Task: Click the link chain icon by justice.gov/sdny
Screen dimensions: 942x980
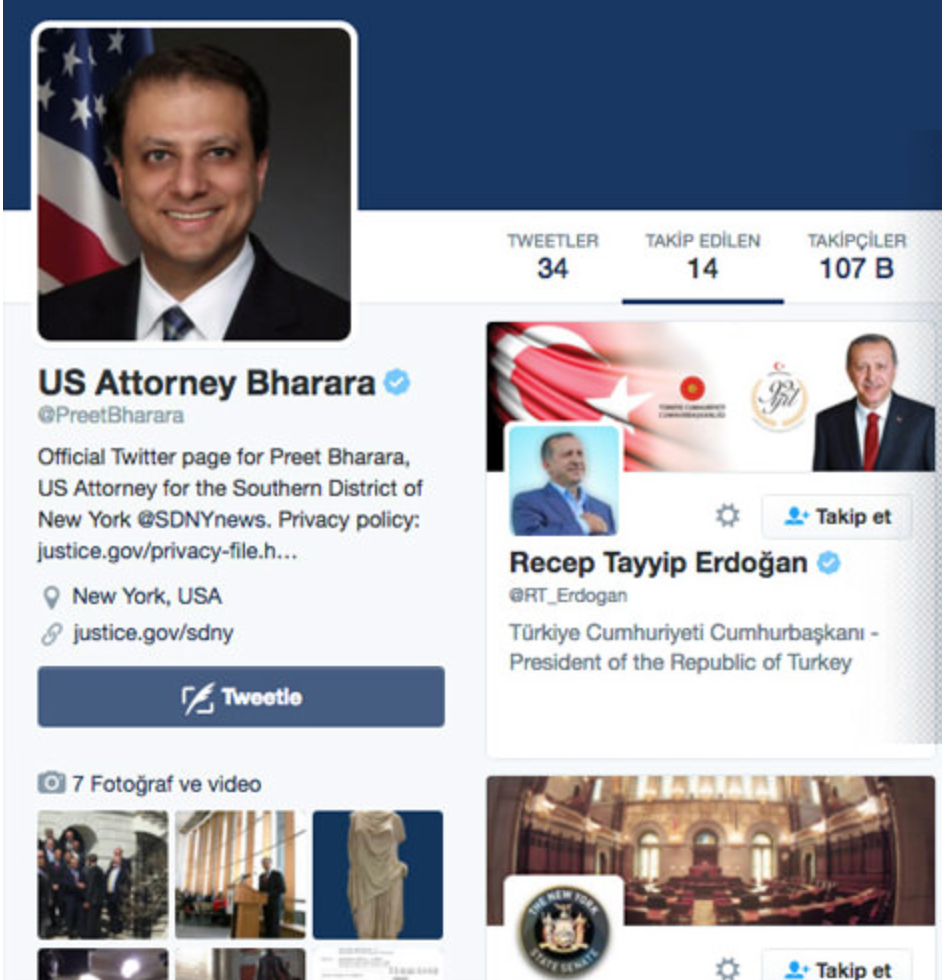Action: click(51, 634)
